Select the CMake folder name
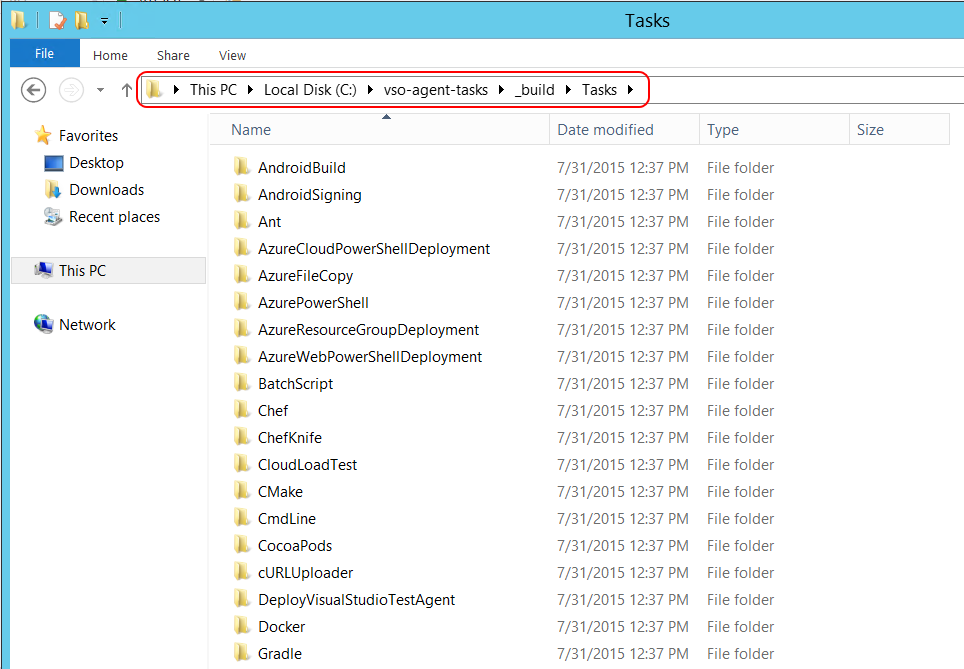 280,492
